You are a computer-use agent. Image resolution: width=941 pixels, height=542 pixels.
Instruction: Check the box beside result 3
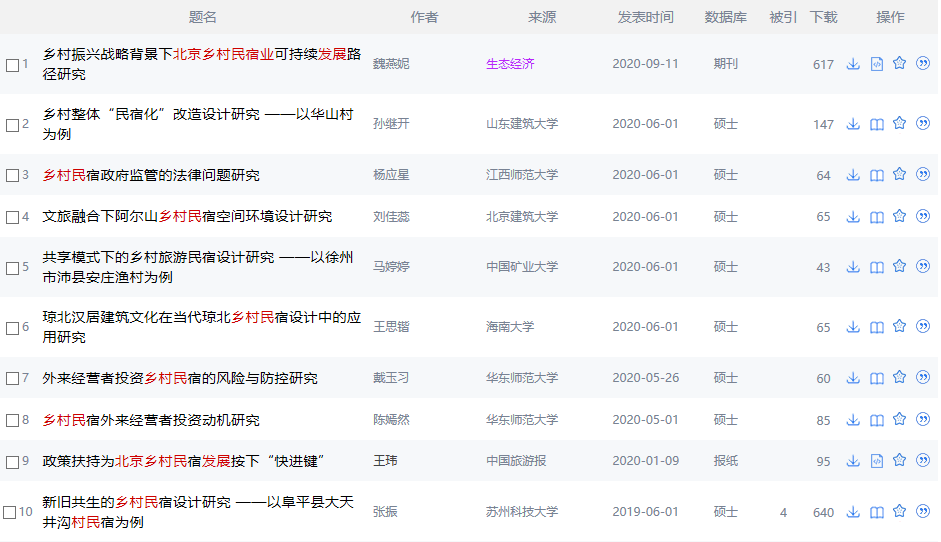click(x=12, y=175)
